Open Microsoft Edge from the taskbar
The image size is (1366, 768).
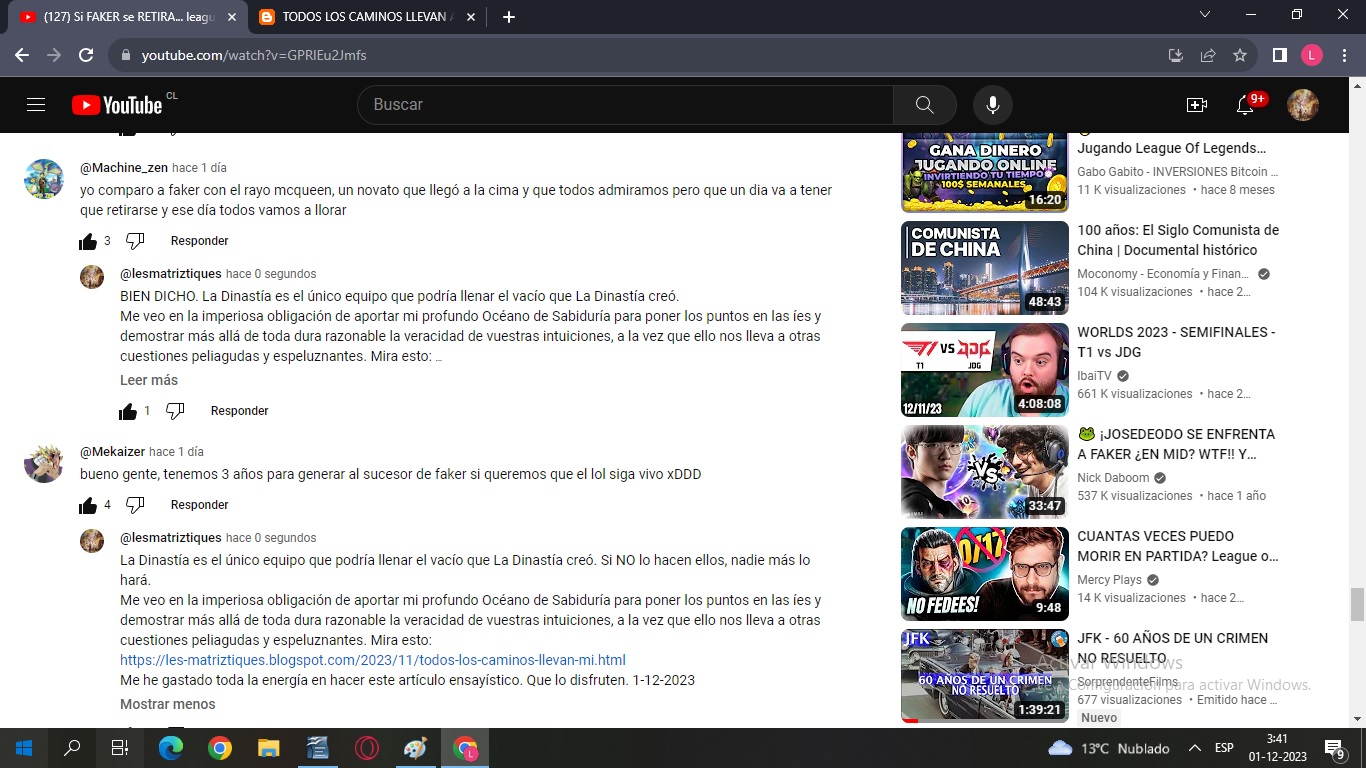coord(171,748)
